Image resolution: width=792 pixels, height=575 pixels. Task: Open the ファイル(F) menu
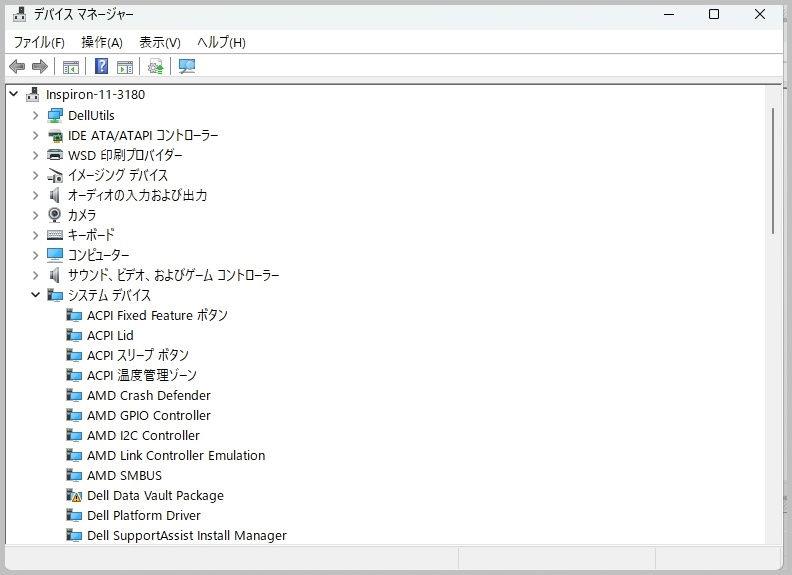(x=39, y=42)
